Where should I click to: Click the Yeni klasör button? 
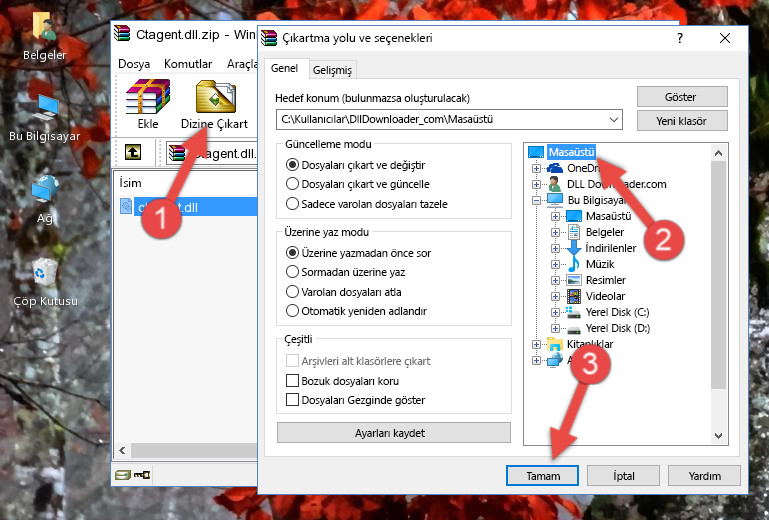(682, 121)
